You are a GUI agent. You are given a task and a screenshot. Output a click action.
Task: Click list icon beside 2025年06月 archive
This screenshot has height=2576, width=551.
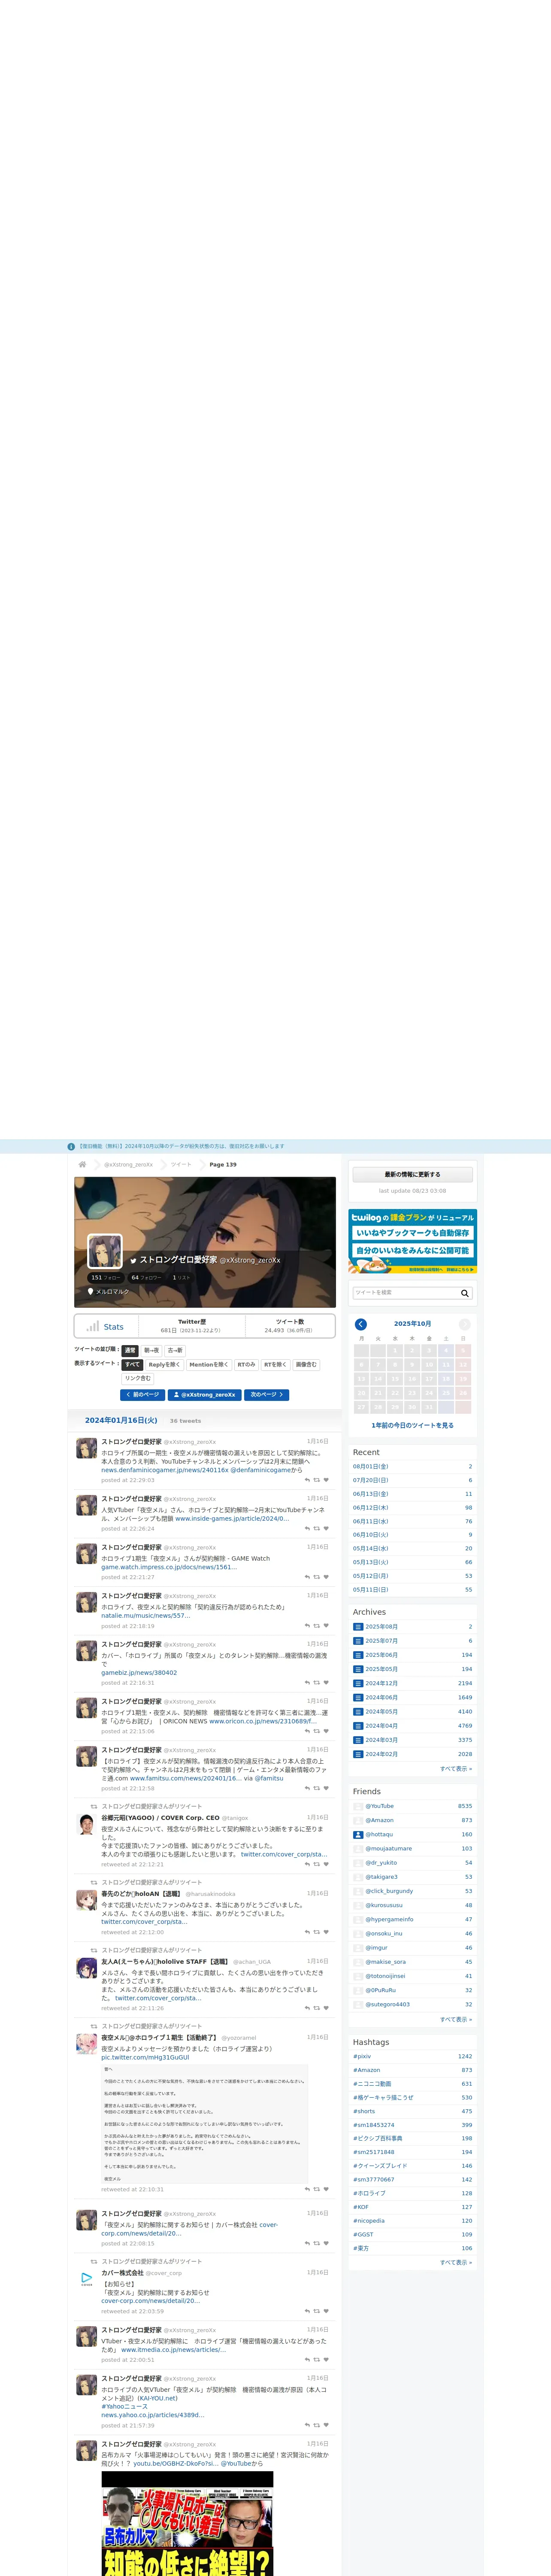[x=358, y=1655]
